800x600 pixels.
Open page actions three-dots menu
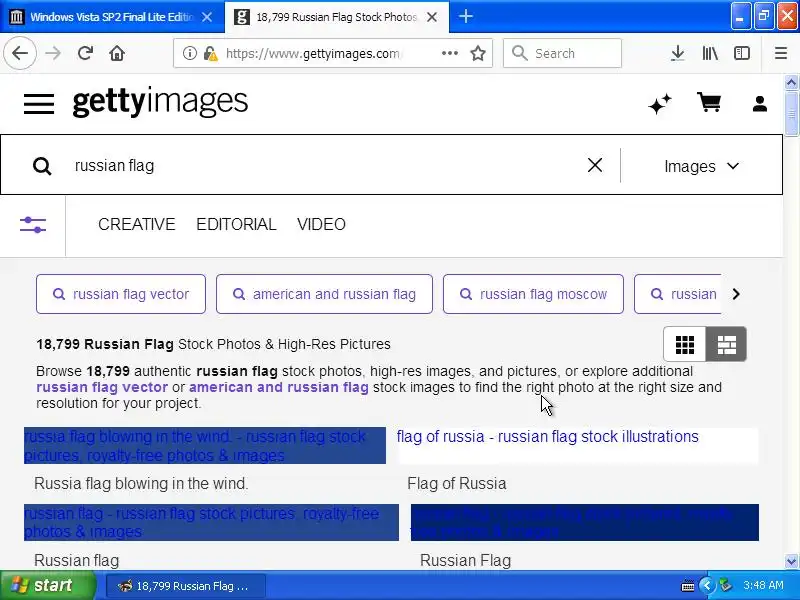tap(449, 53)
